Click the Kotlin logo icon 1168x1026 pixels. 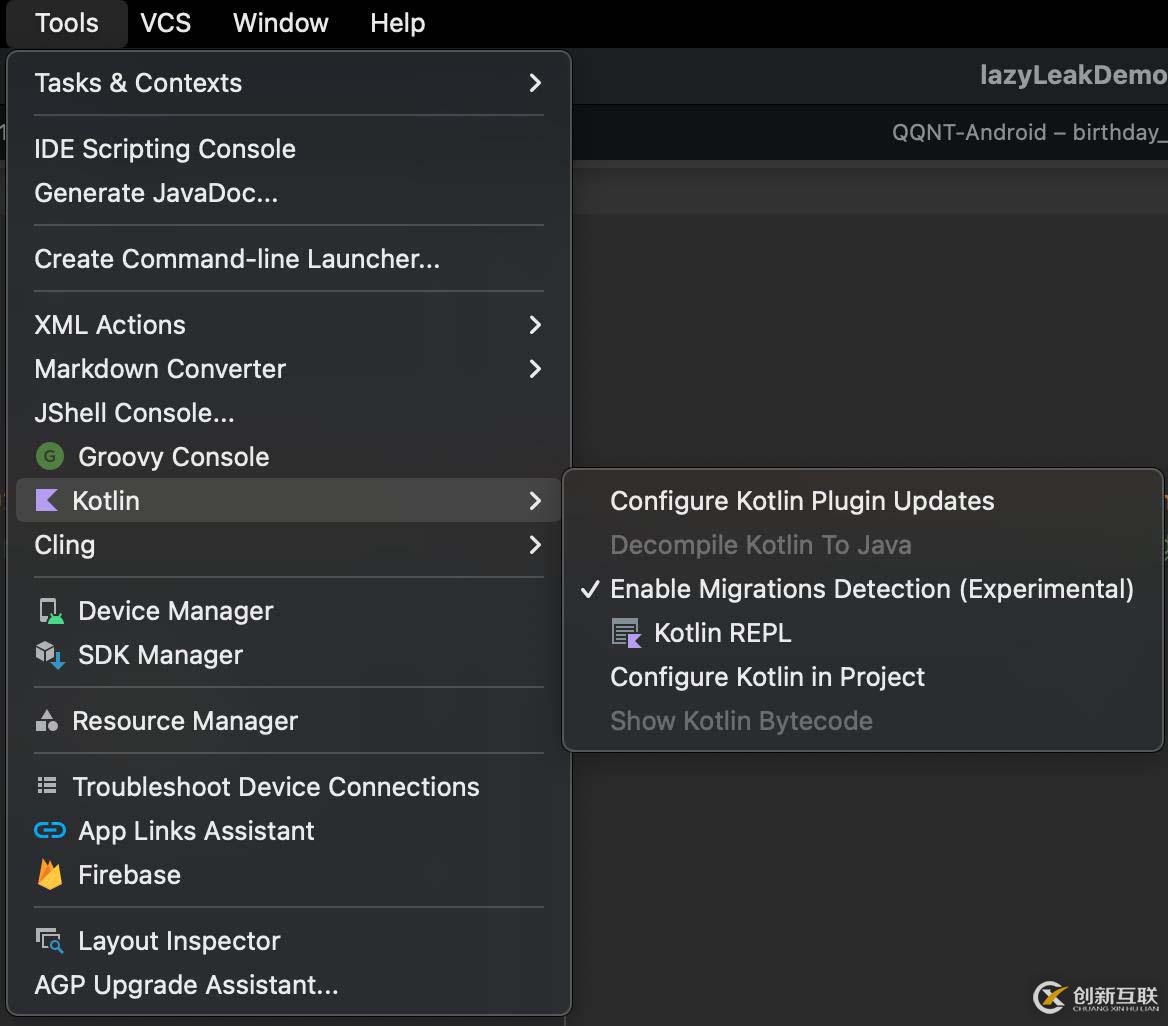tap(47, 501)
